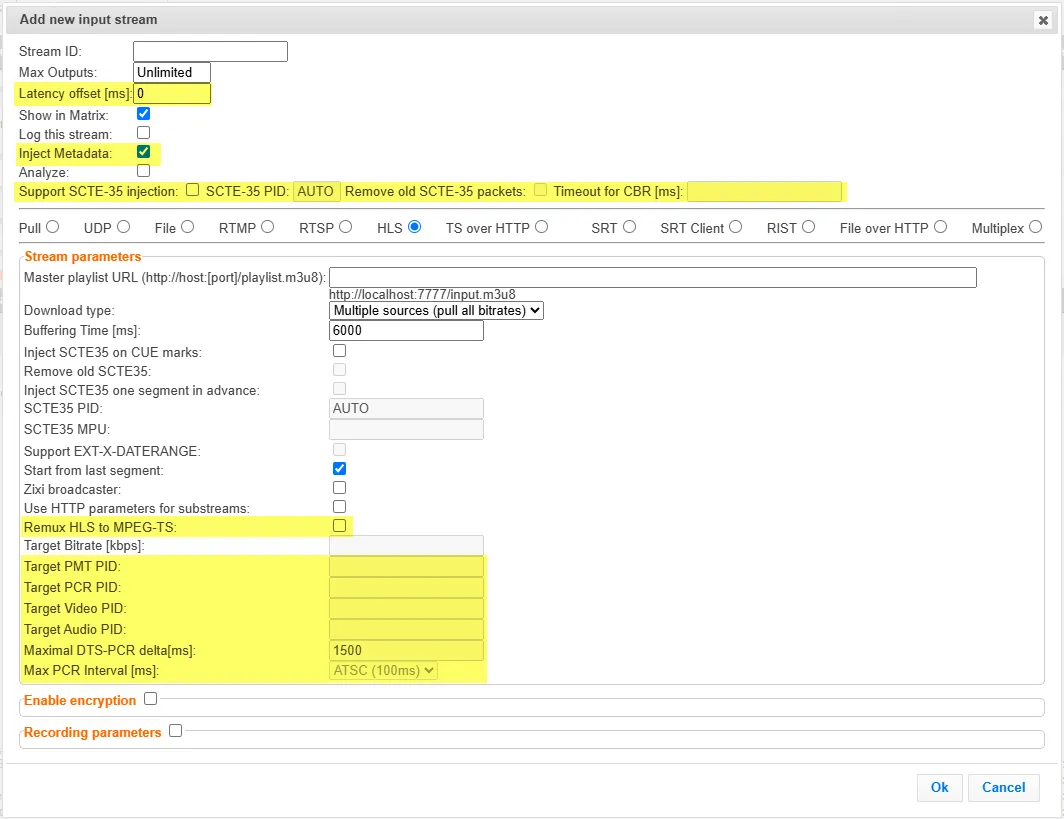Choose the RIST radio option

pos(808,227)
